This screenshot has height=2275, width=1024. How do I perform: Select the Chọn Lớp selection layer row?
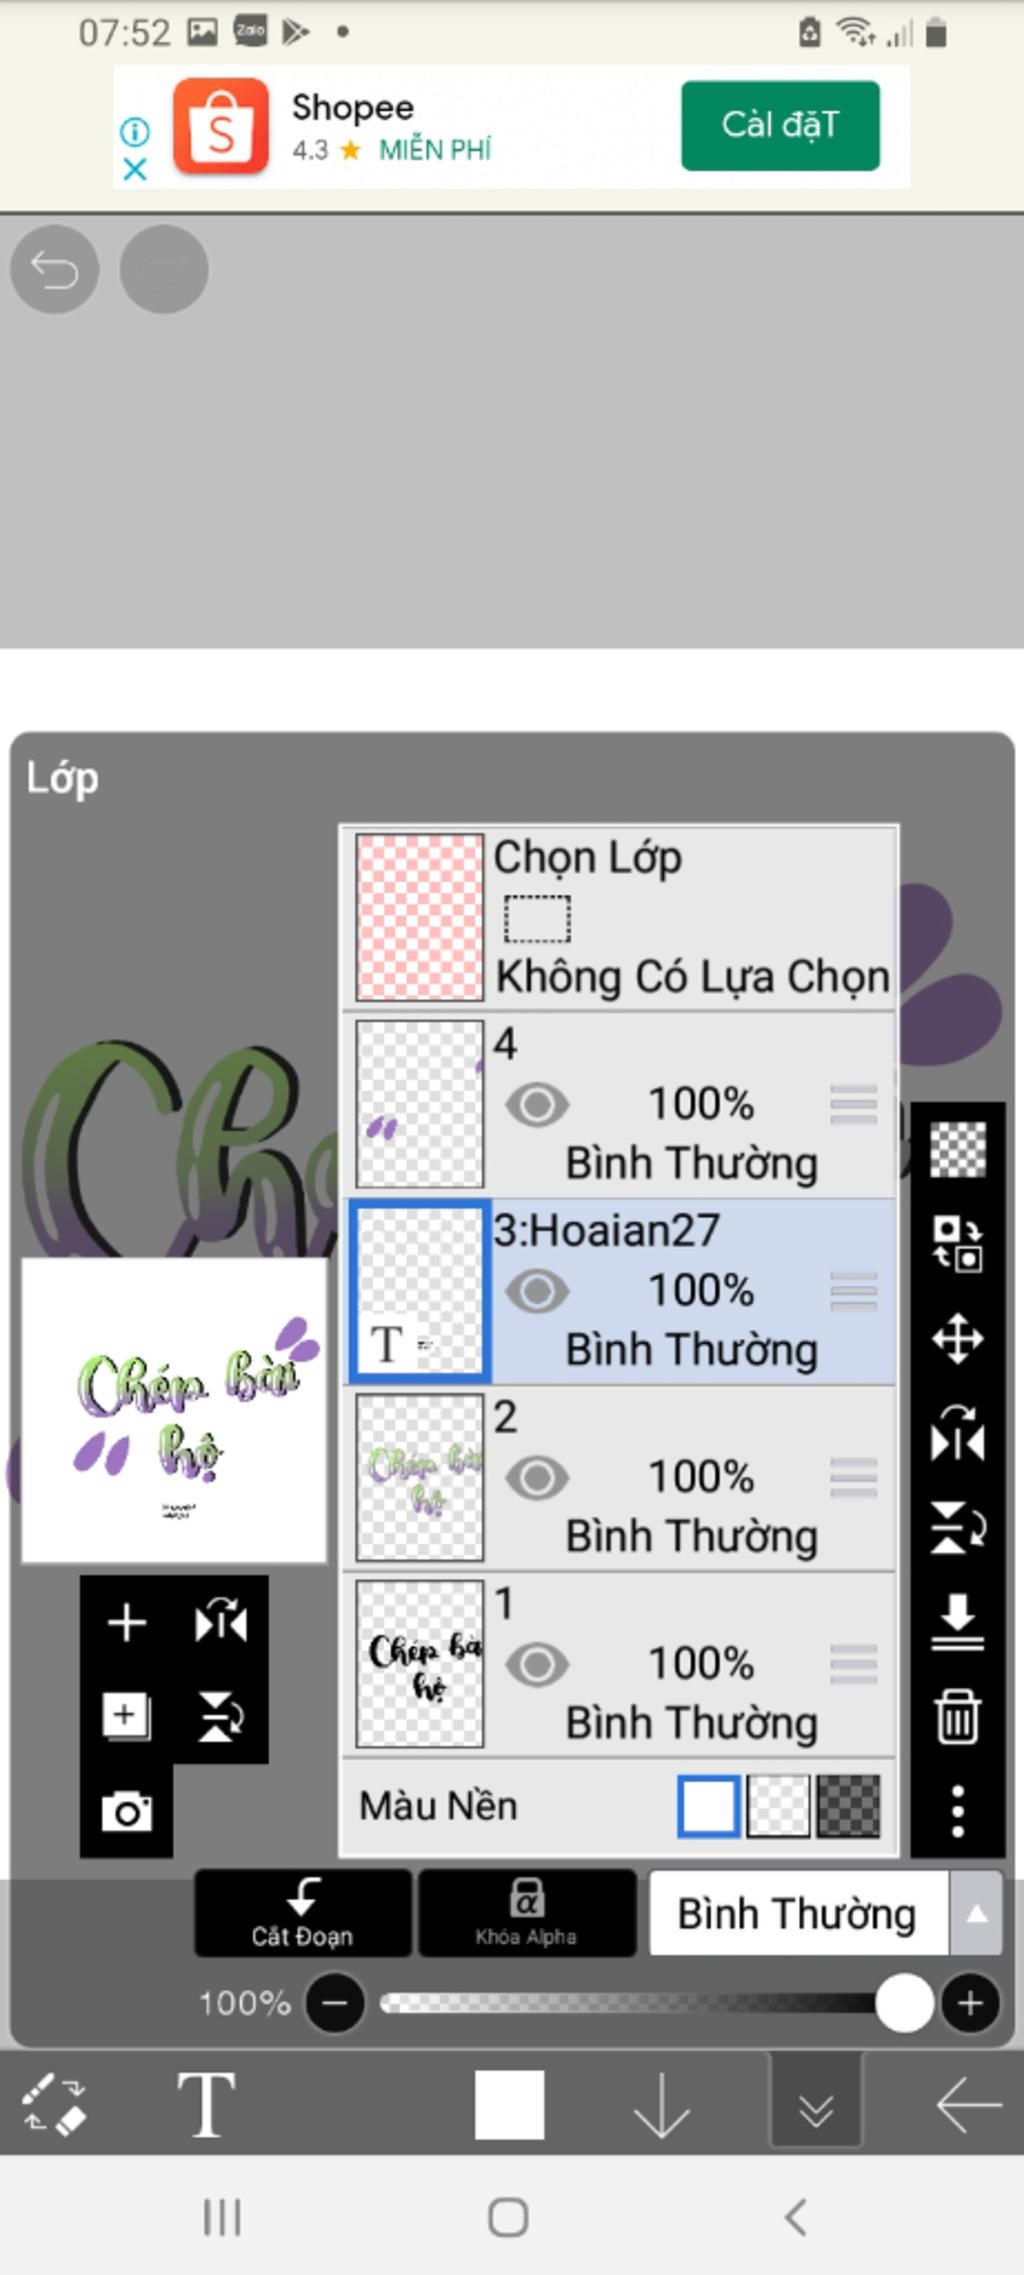[x=620, y=917]
